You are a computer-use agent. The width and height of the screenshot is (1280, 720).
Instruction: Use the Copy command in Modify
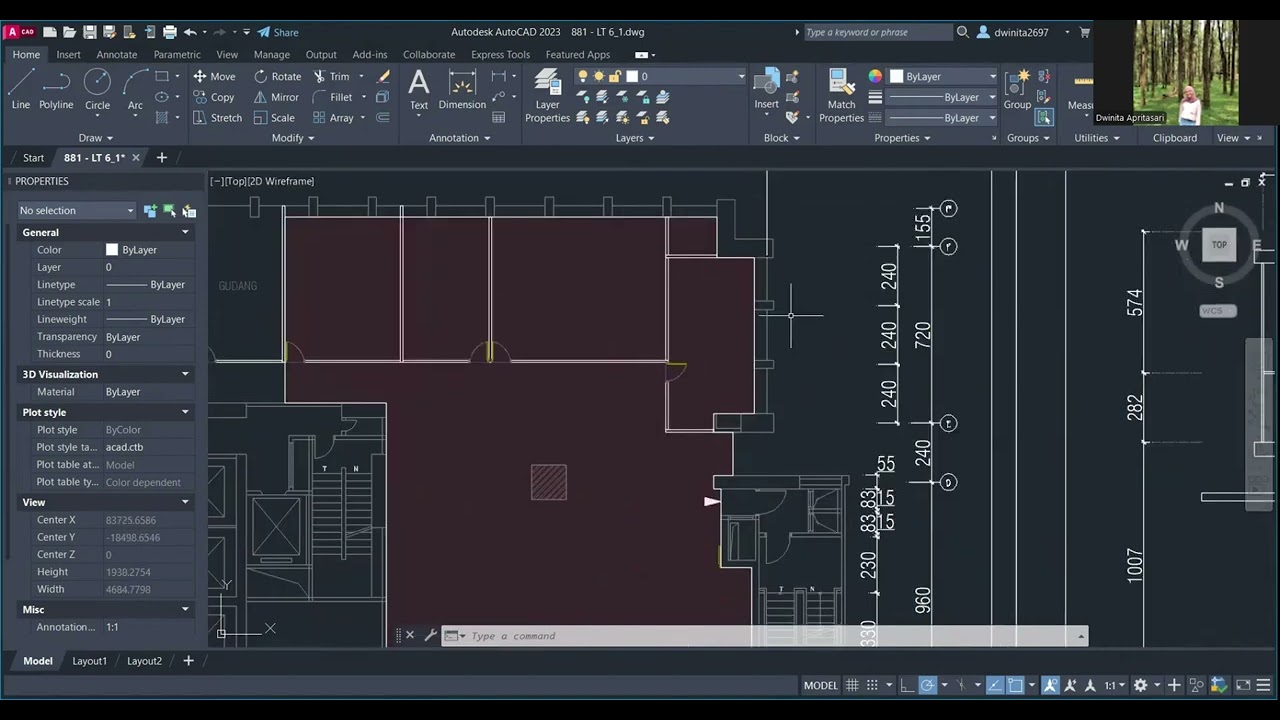pos(213,97)
